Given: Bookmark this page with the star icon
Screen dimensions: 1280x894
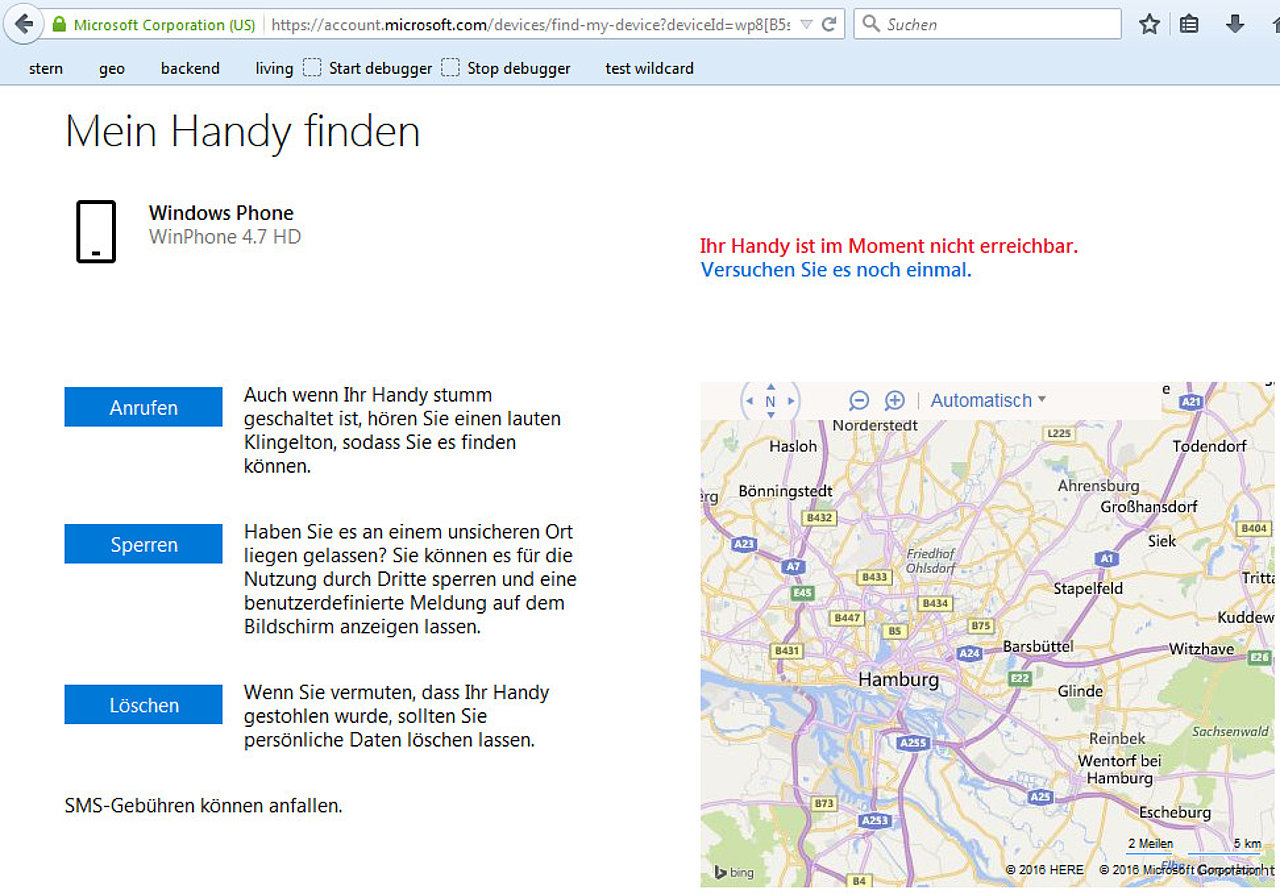Looking at the screenshot, I should [1150, 24].
